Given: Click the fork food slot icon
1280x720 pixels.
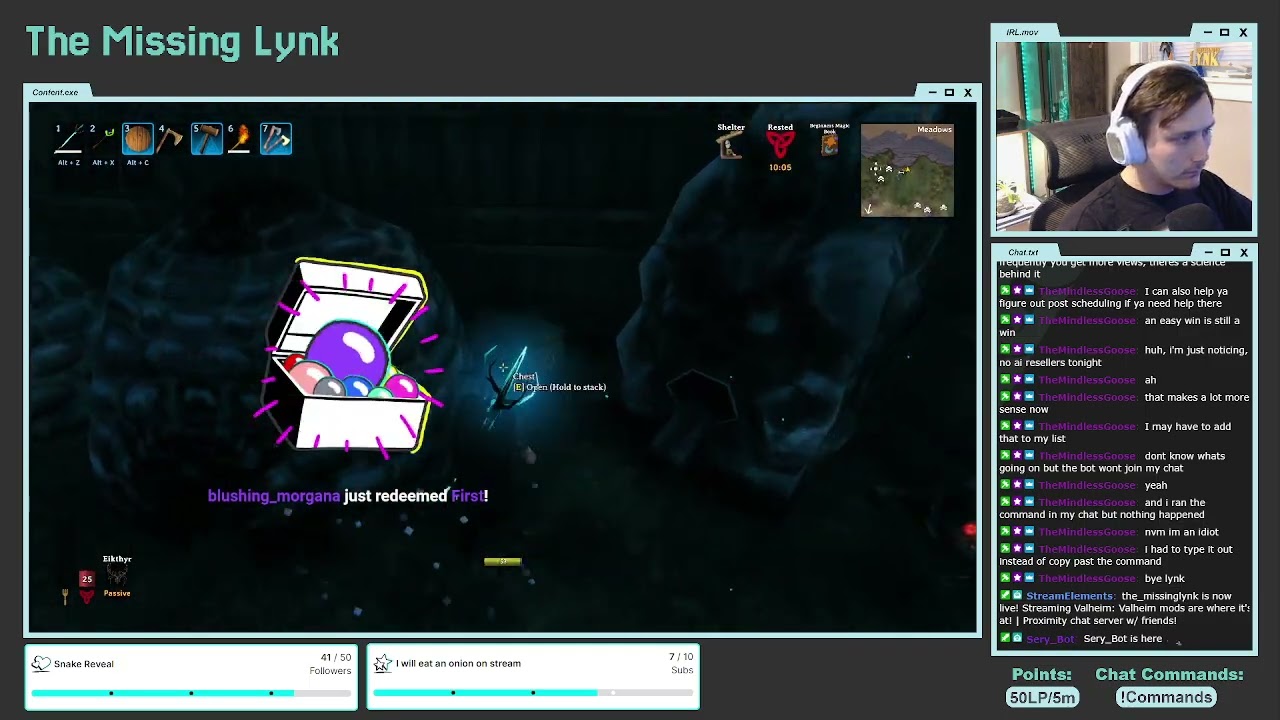Looking at the screenshot, I should click(65, 596).
